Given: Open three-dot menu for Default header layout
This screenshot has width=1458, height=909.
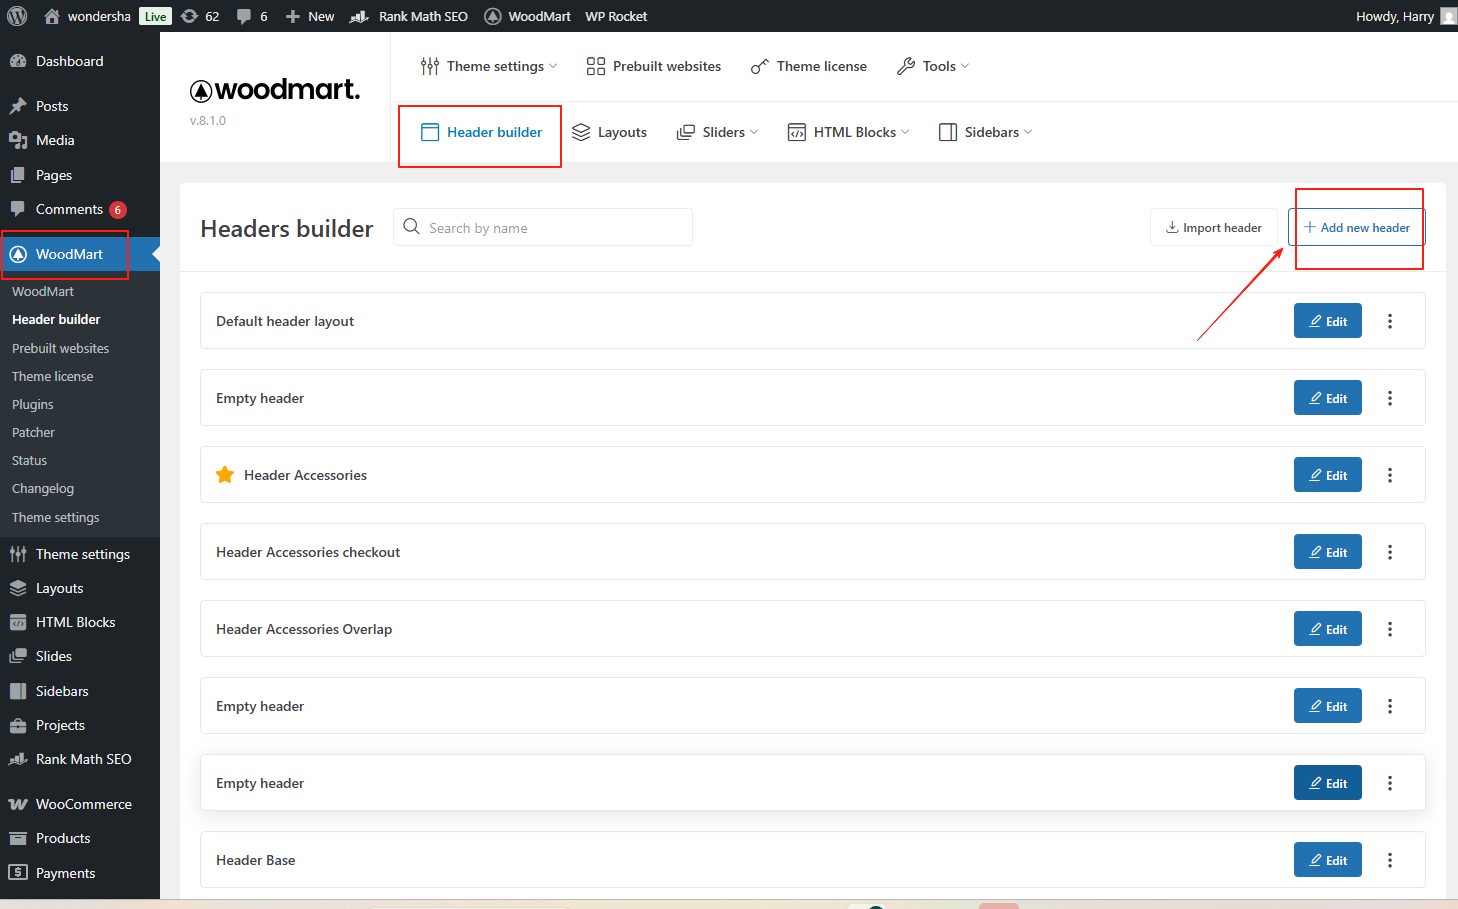Looking at the screenshot, I should pos(1389,321).
